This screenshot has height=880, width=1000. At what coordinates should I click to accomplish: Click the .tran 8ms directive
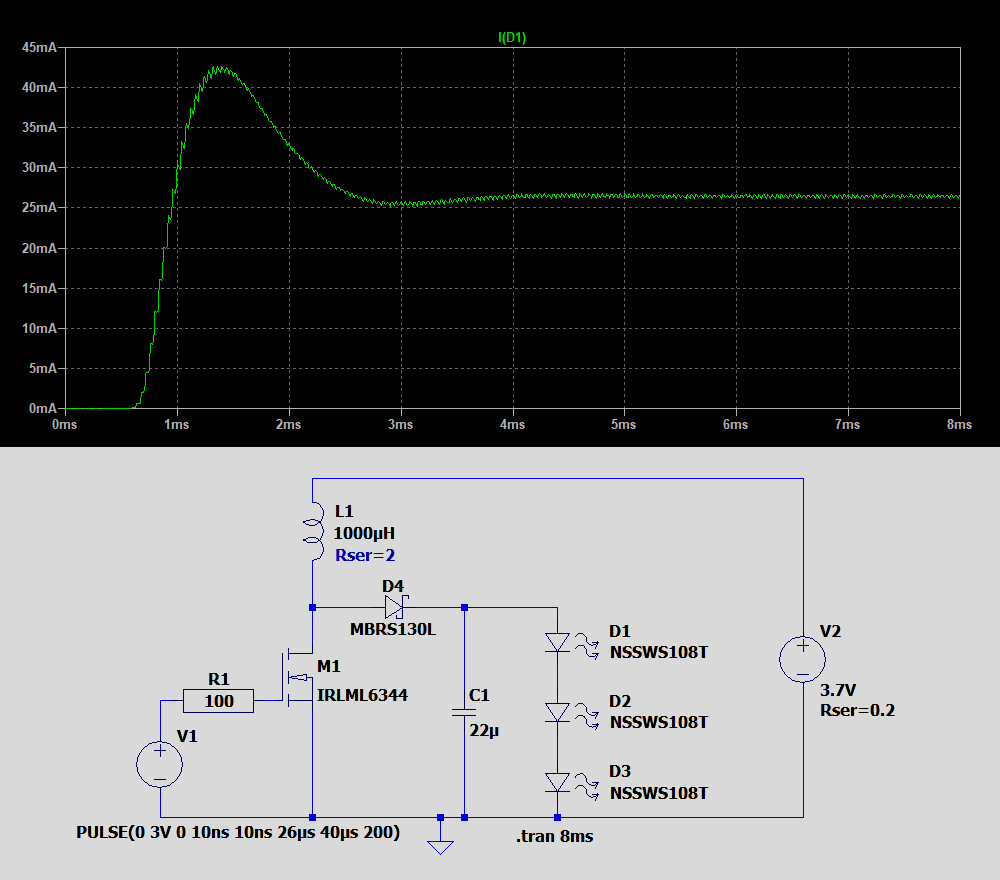coord(554,836)
